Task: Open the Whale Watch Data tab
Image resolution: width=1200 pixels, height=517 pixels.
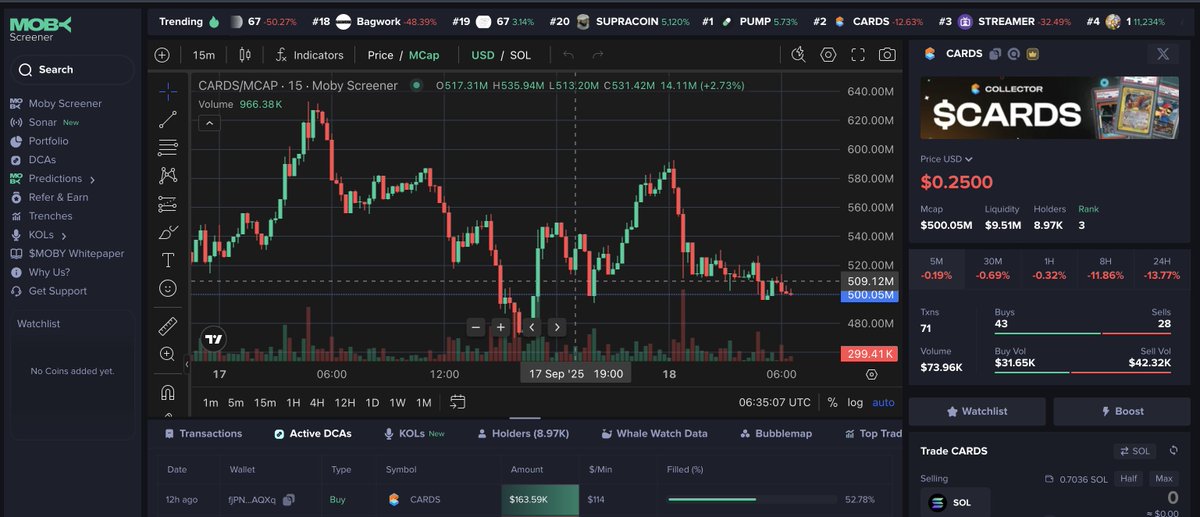Action: (x=654, y=433)
